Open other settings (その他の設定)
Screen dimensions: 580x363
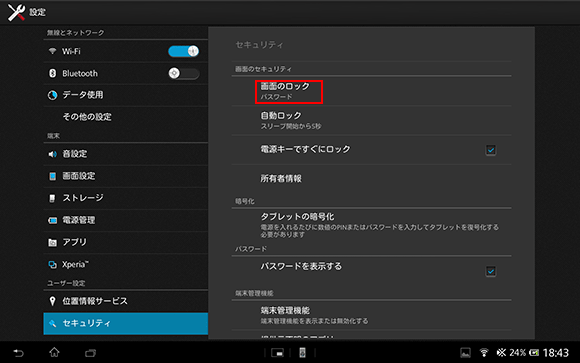click(x=126, y=117)
